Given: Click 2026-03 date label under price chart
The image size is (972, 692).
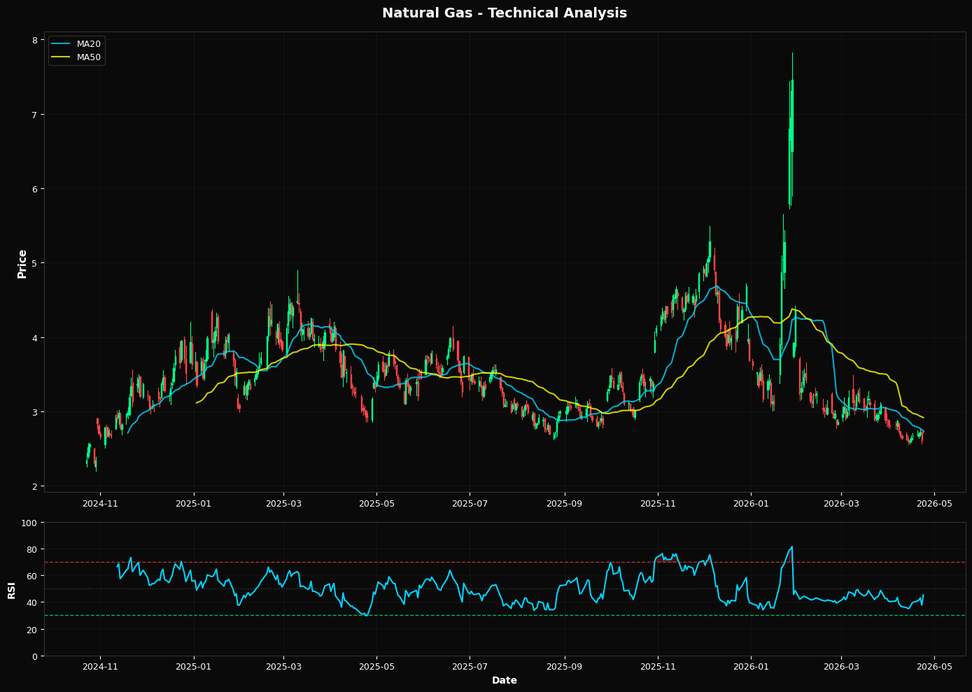Looking at the screenshot, I should click(x=841, y=503).
